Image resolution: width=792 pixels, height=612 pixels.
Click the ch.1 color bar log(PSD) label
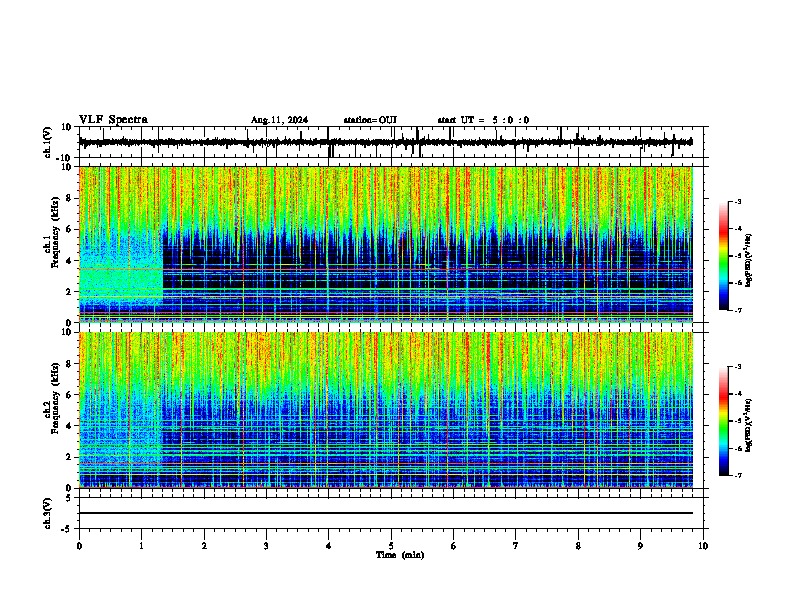tap(748, 260)
